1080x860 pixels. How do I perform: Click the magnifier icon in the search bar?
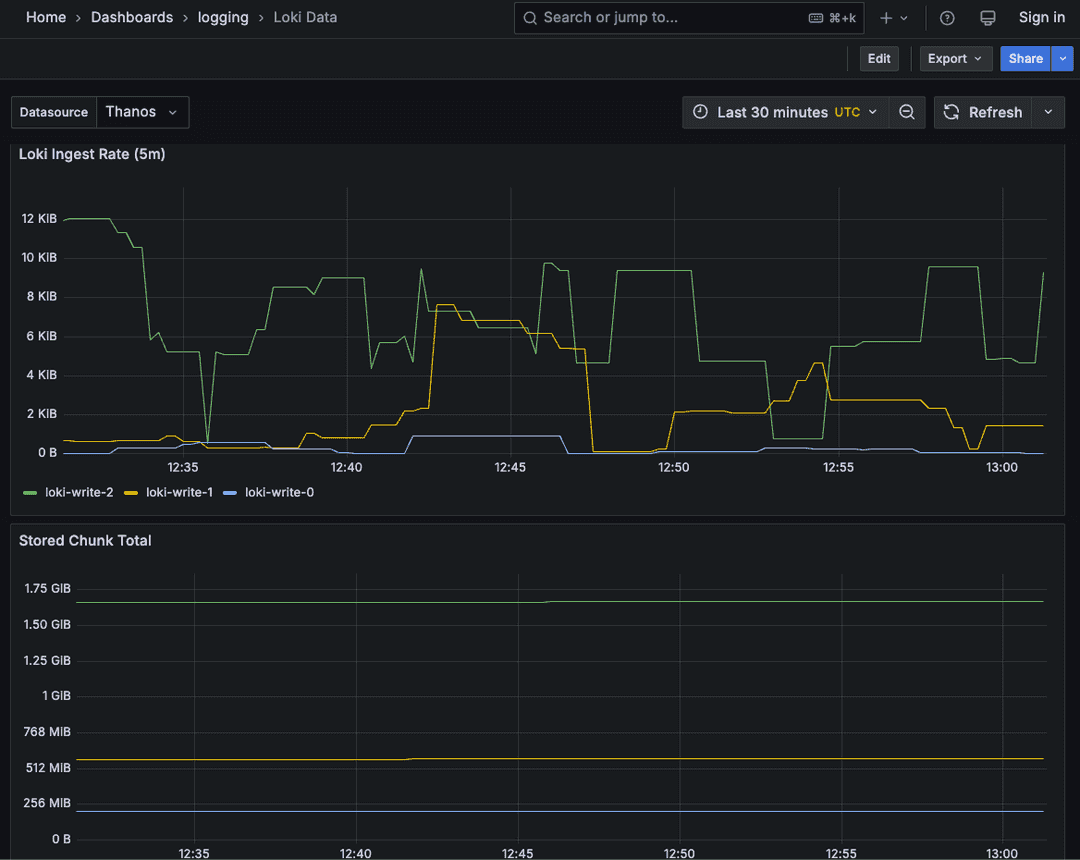tap(530, 17)
